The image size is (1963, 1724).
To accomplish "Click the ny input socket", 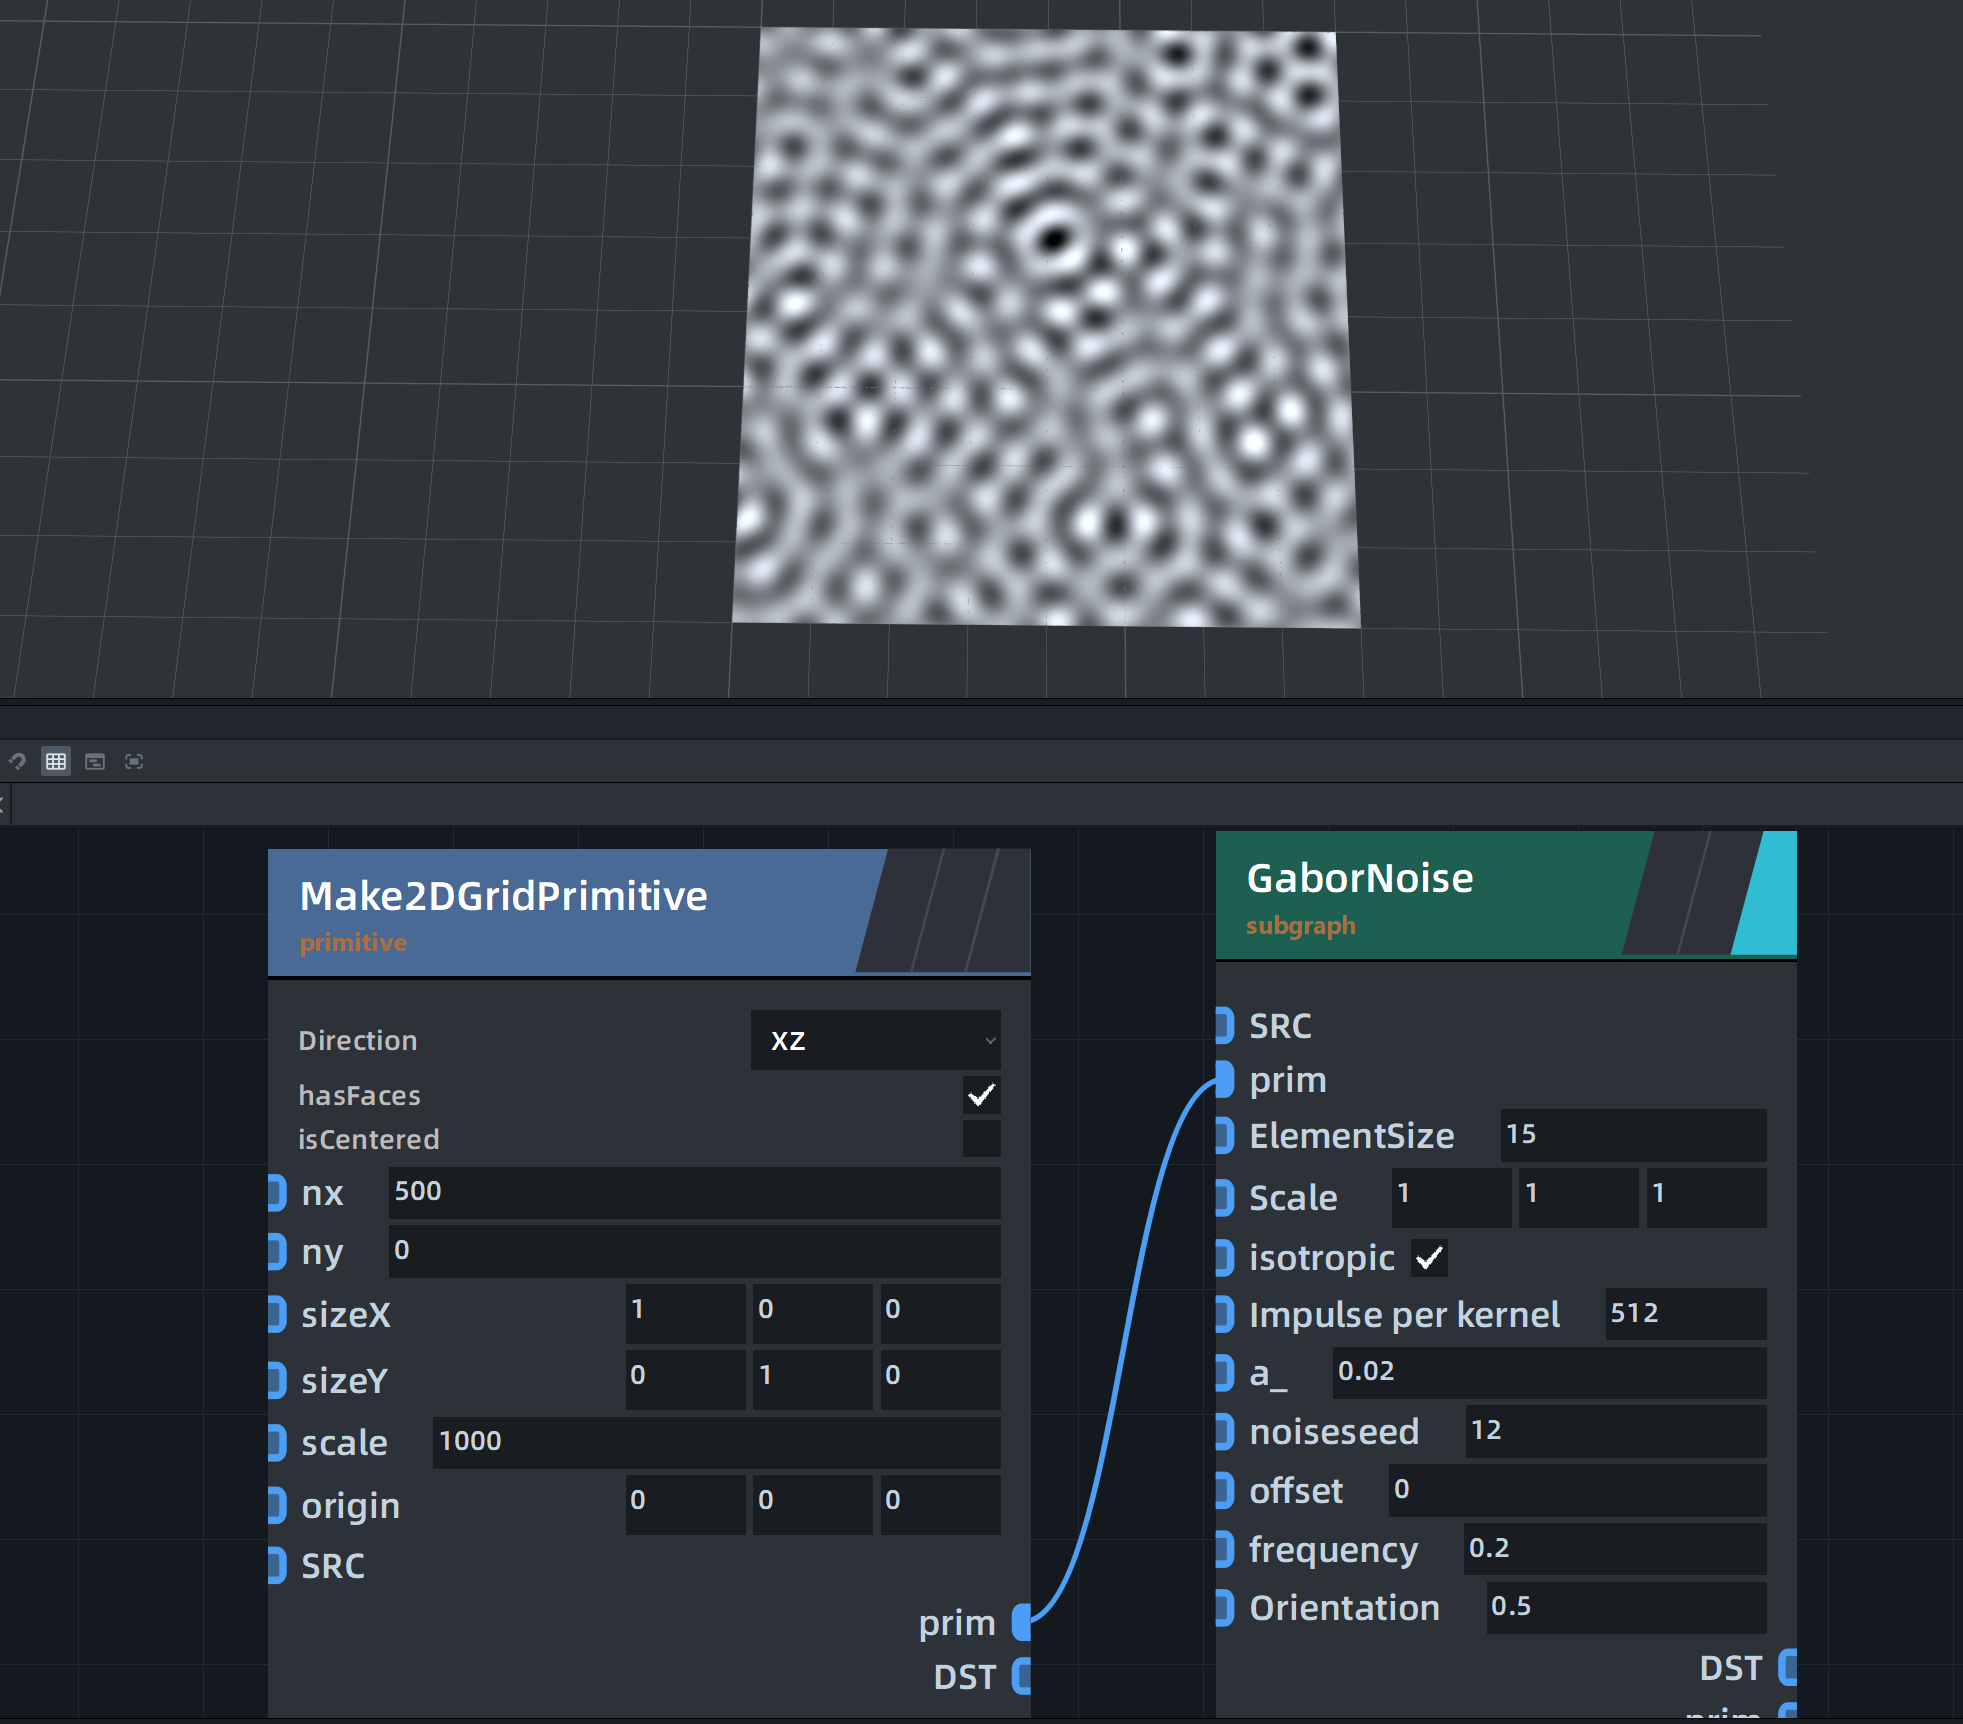I will point(277,1251).
